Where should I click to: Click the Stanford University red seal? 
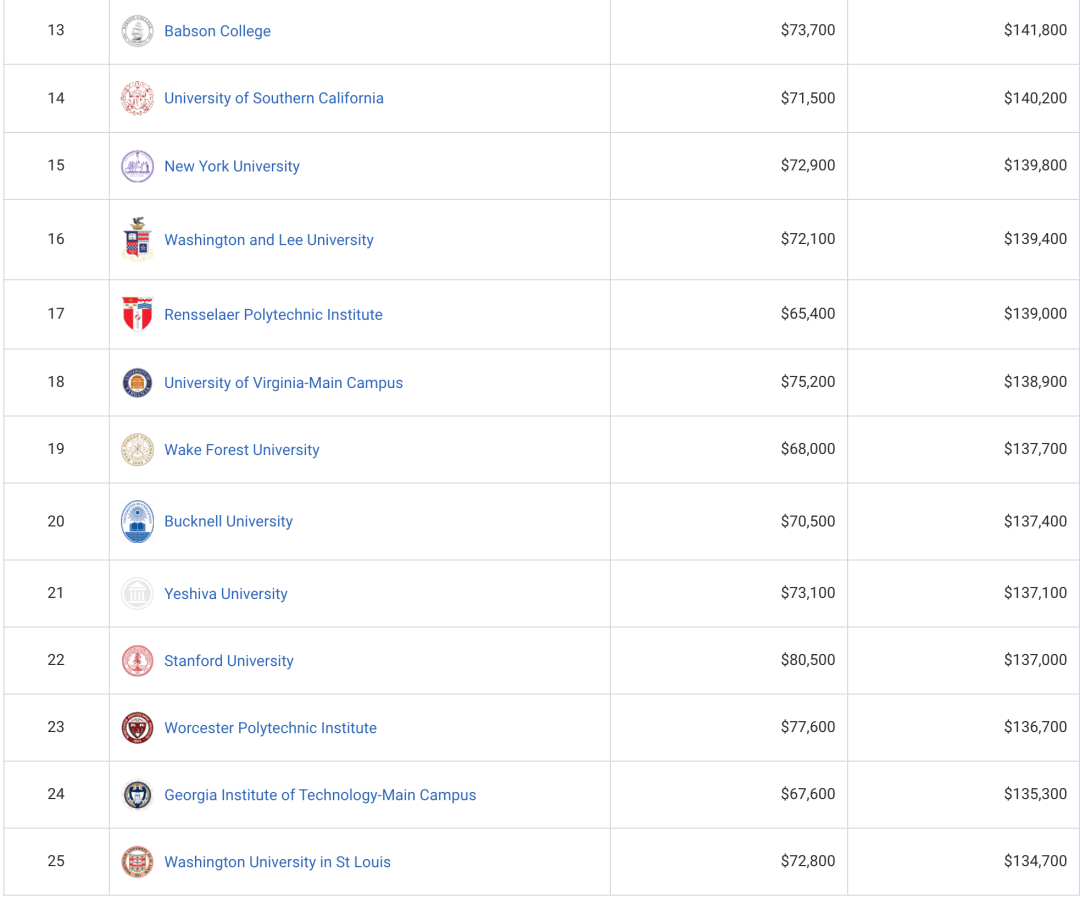137,660
